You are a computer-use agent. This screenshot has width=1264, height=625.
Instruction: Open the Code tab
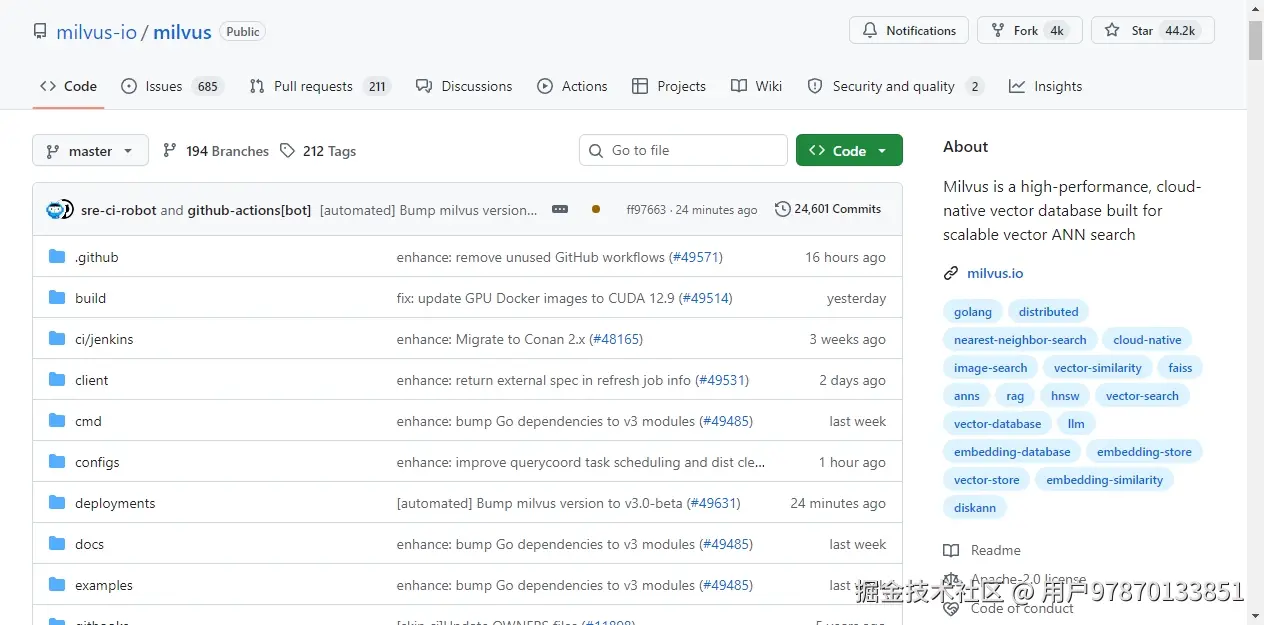click(x=68, y=86)
